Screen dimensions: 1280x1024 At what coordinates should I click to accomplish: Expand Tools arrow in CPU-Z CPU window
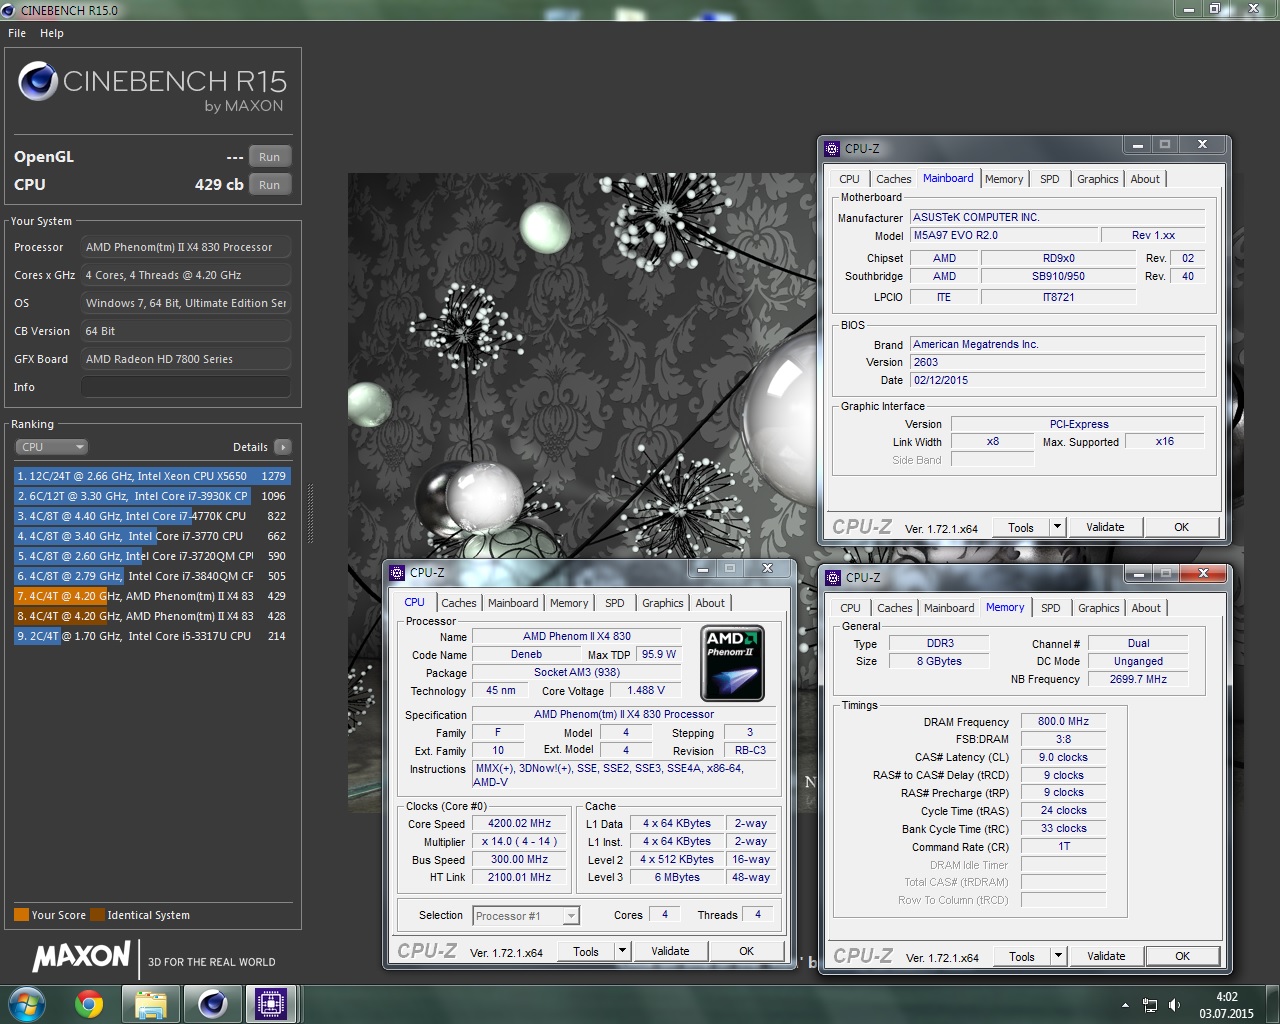pos(622,951)
